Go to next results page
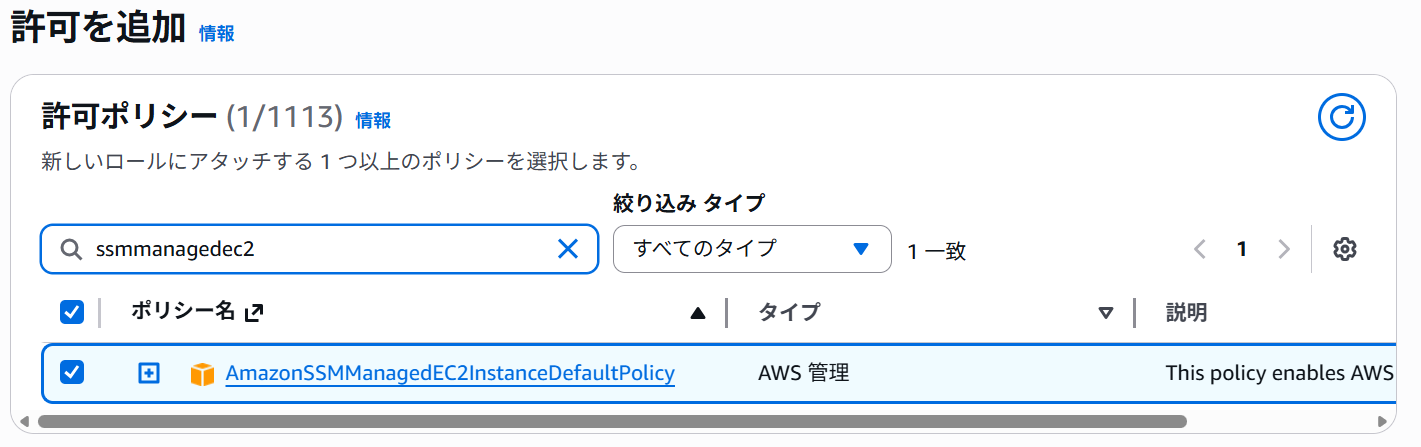 click(1285, 249)
